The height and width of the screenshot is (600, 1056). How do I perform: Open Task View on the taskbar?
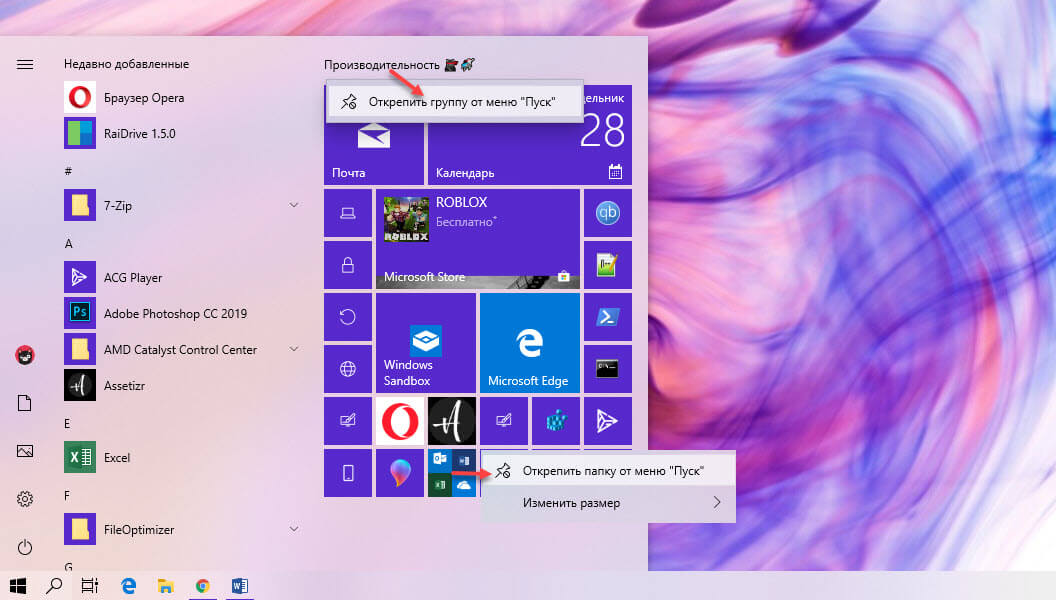pos(90,586)
